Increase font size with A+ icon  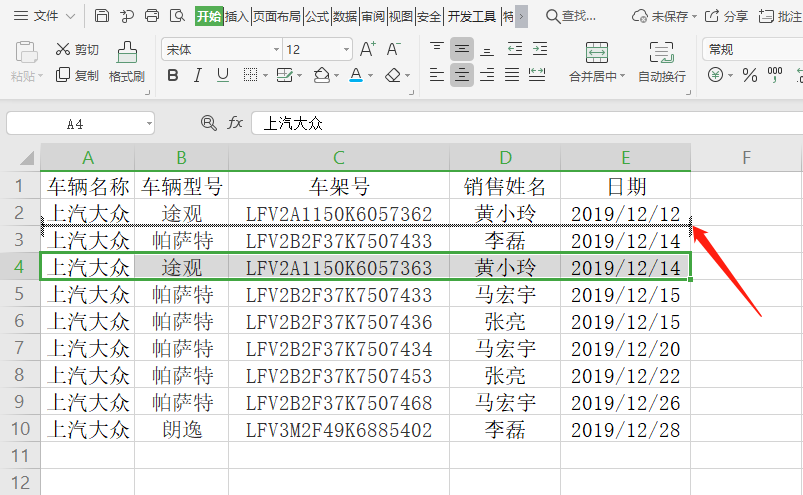tap(368, 49)
